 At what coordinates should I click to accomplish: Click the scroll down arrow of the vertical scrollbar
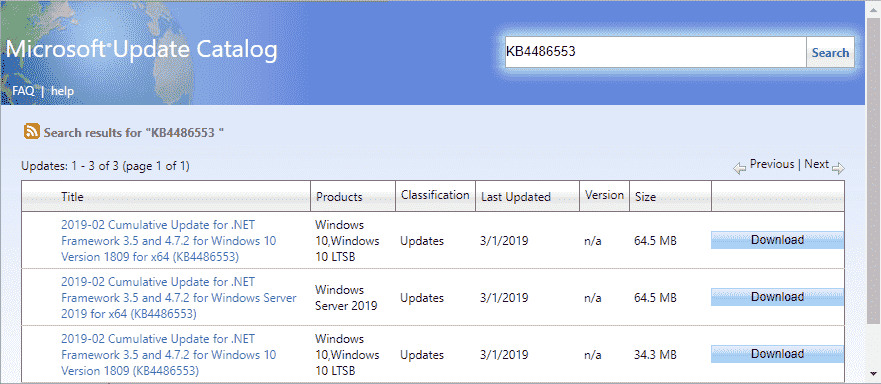point(873,373)
